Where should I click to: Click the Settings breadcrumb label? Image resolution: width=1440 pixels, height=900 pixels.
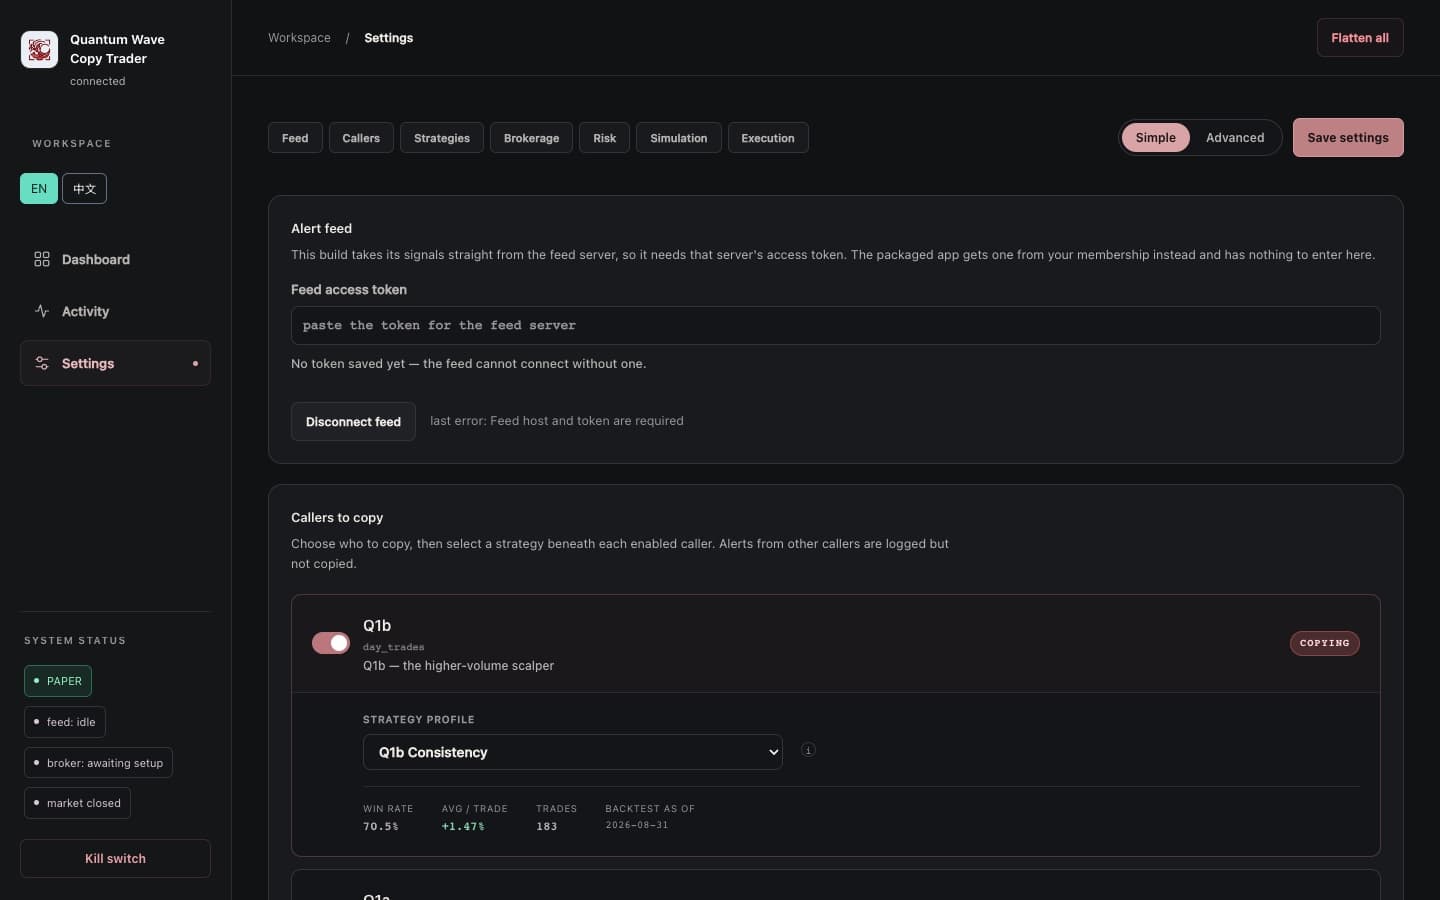click(x=388, y=38)
